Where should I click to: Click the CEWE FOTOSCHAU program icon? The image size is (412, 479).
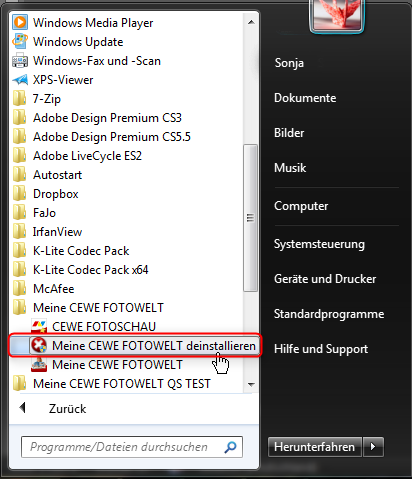click(x=39, y=327)
